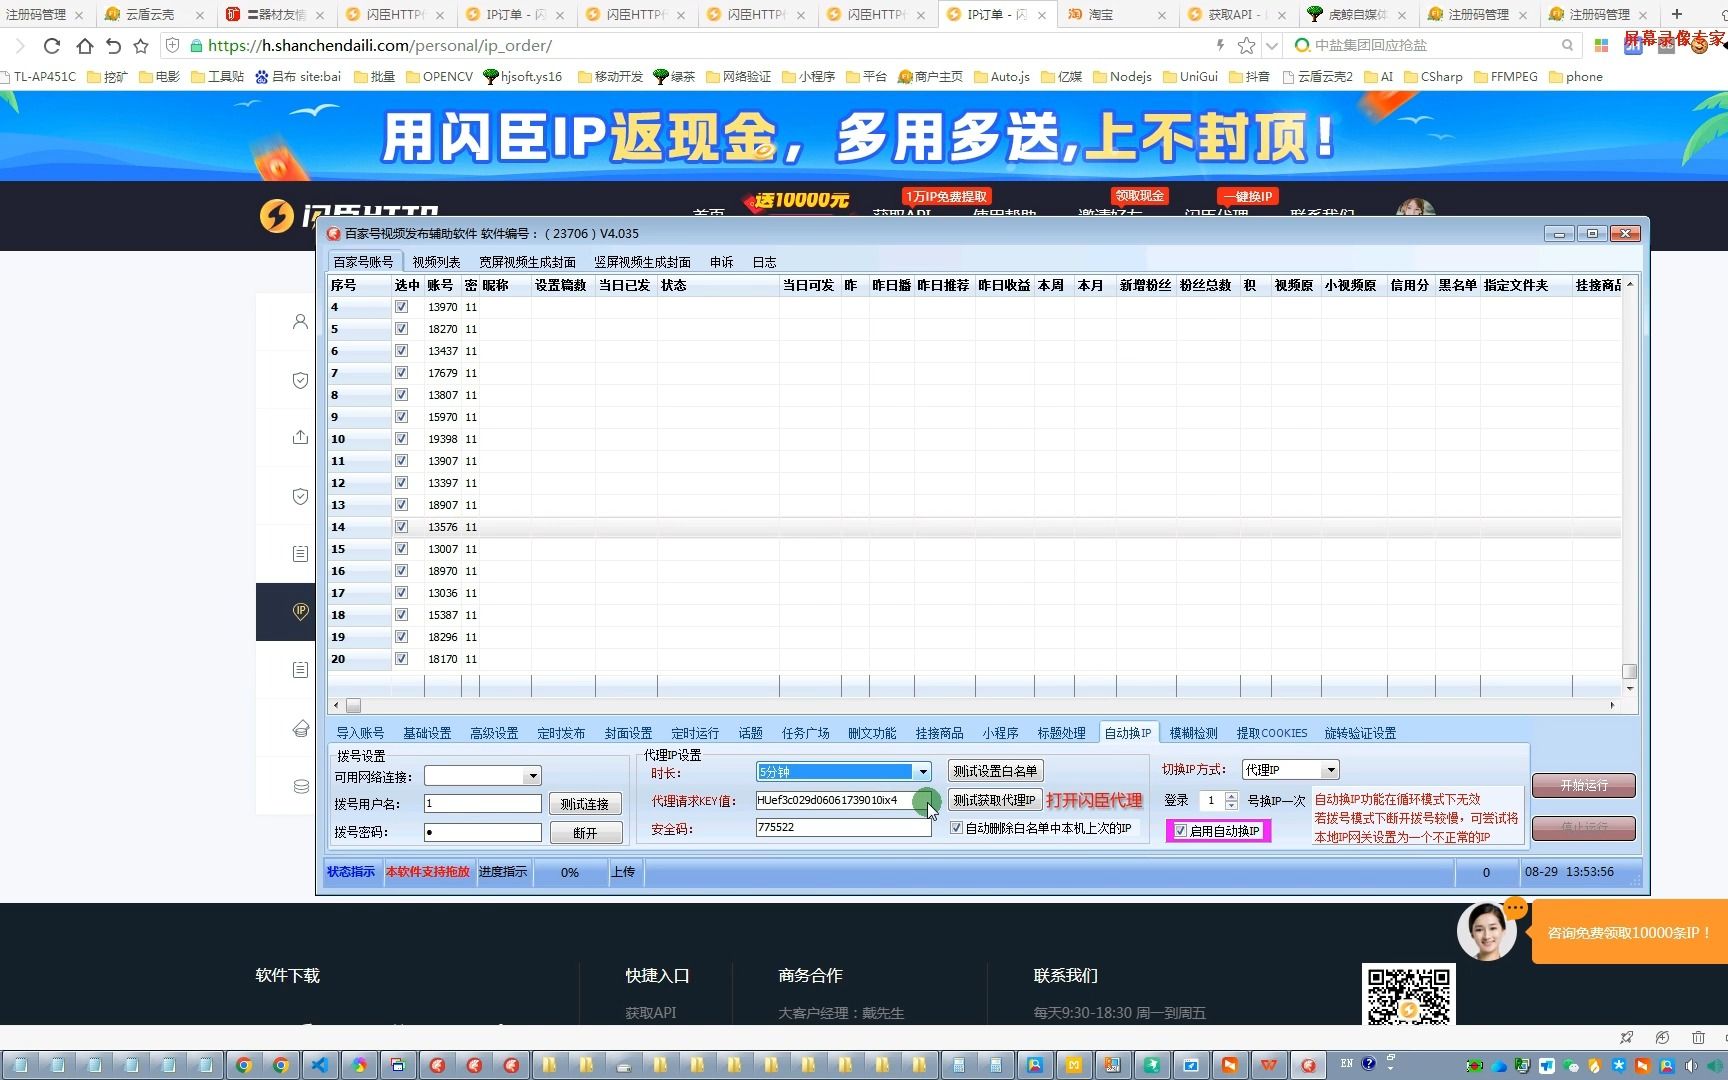Bookmark page with star beside home
This screenshot has height=1080, width=1728.
[141, 46]
